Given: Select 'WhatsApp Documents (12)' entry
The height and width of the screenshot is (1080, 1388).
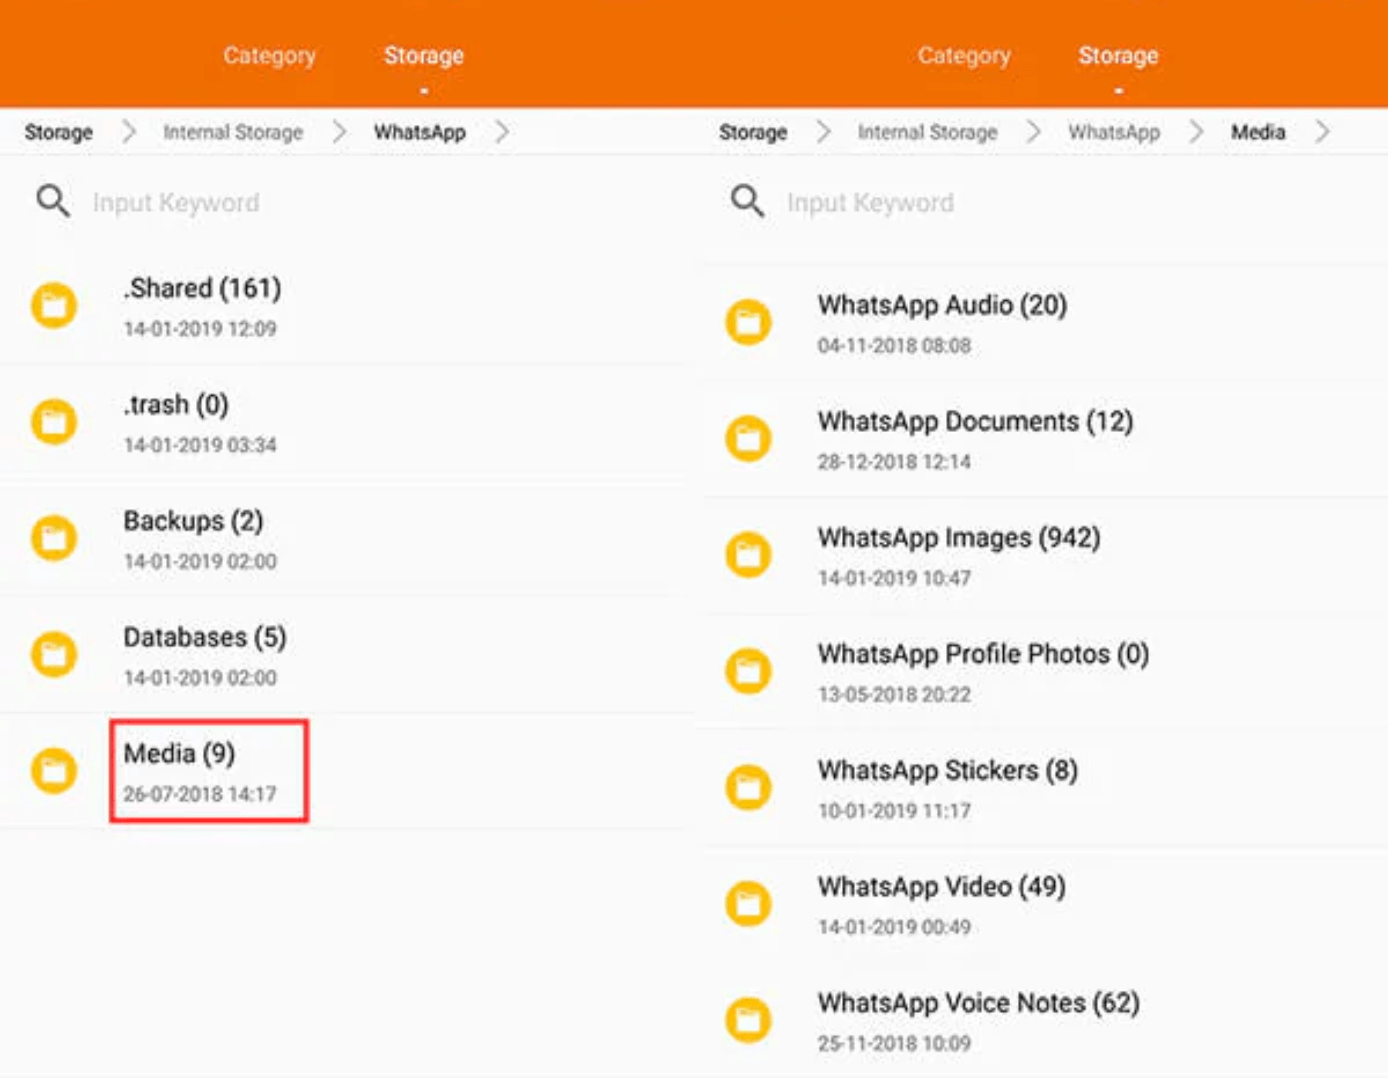Looking at the screenshot, I should pos(975,421).
